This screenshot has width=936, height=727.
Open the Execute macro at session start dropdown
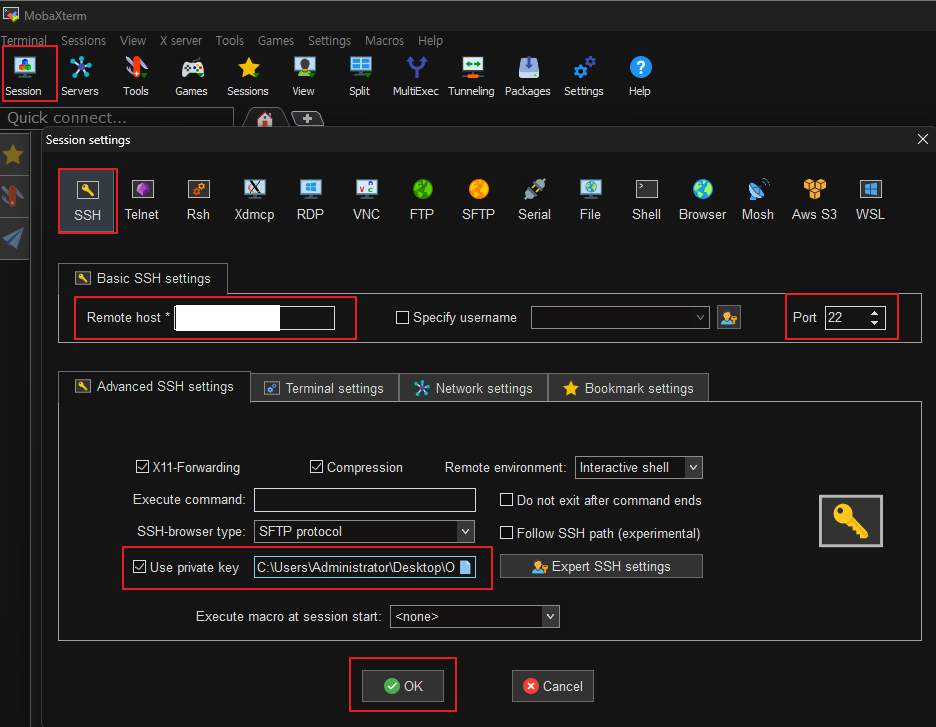(550, 617)
